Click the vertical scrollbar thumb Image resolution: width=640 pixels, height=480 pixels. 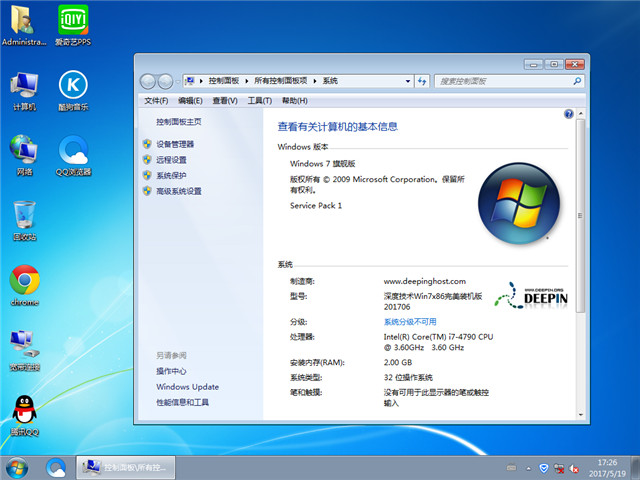click(x=580, y=216)
